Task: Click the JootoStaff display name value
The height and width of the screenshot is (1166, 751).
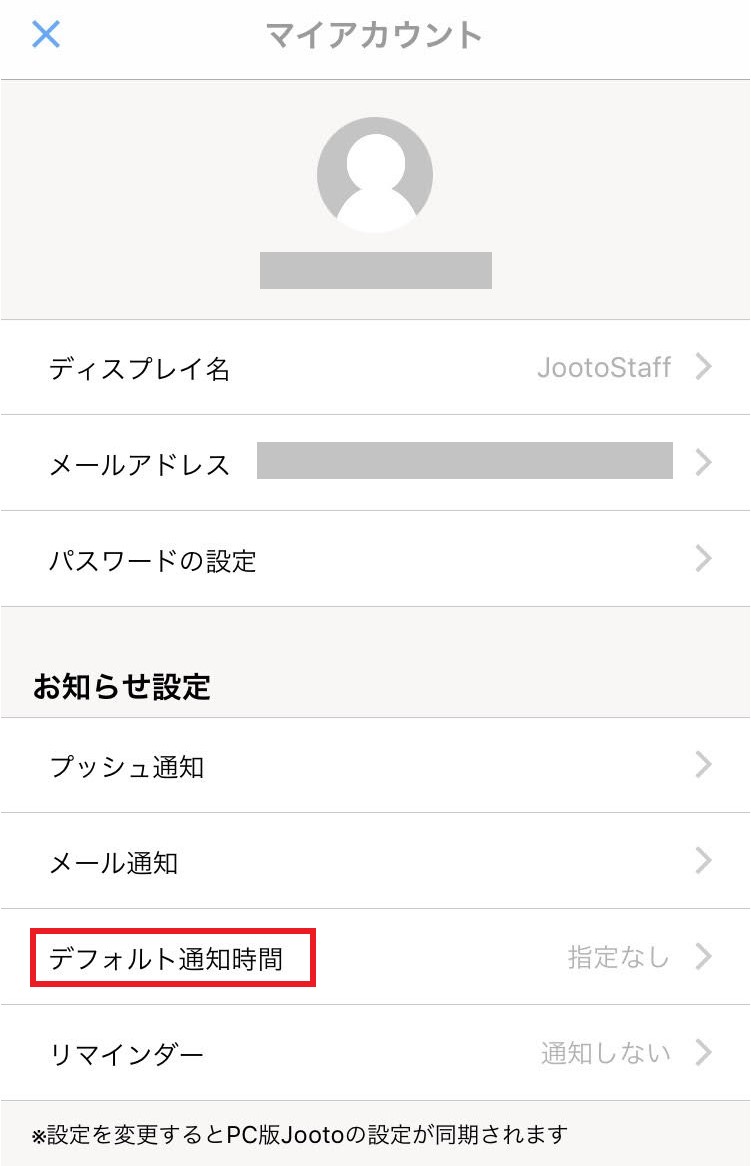Action: pyautogui.click(x=604, y=368)
